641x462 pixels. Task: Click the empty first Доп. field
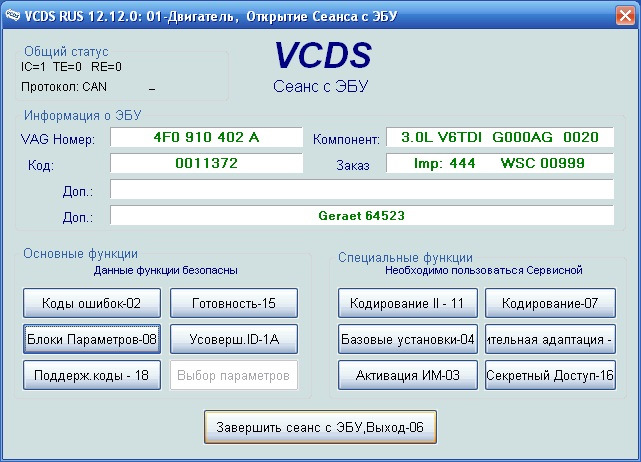click(x=362, y=189)
